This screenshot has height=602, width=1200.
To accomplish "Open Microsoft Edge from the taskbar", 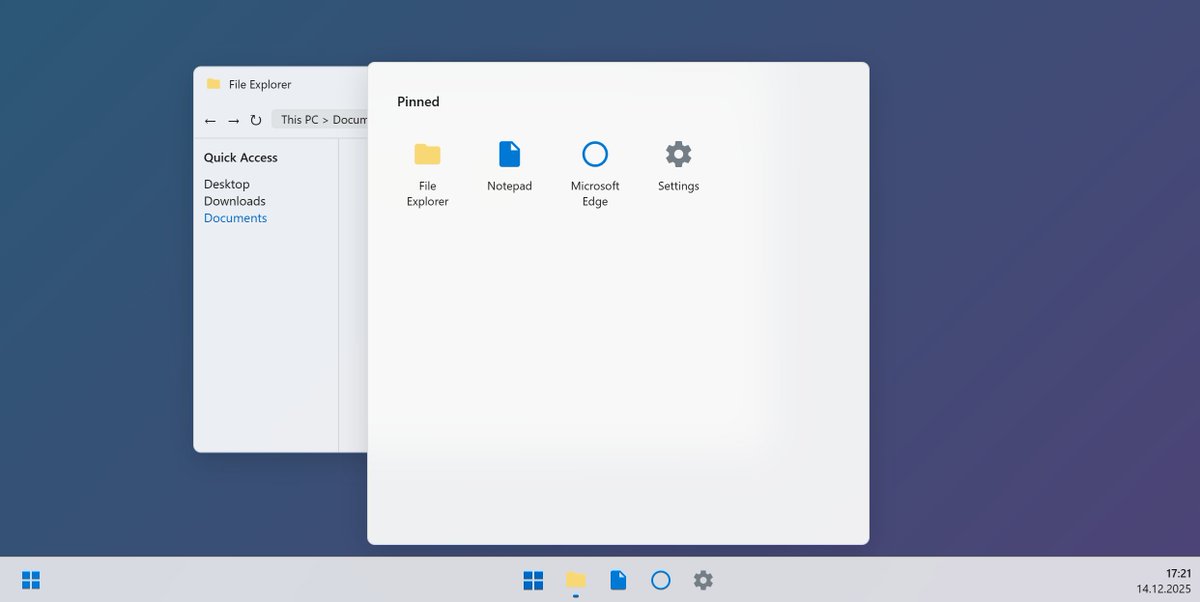I will pyautogui.click(x=660, y=580).
